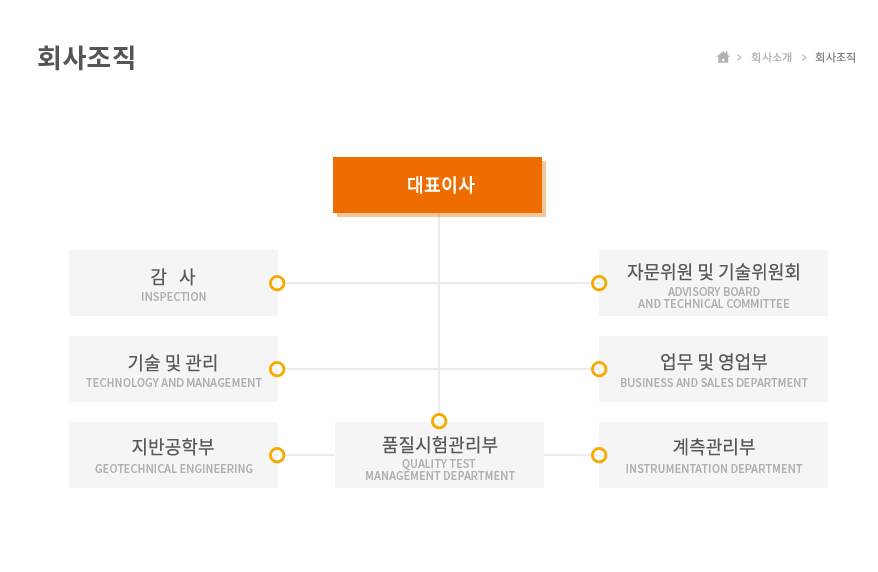Click circle node beside 지반공학부
The height and width of the screenshot is (572, 878).
tap(277, 455)
